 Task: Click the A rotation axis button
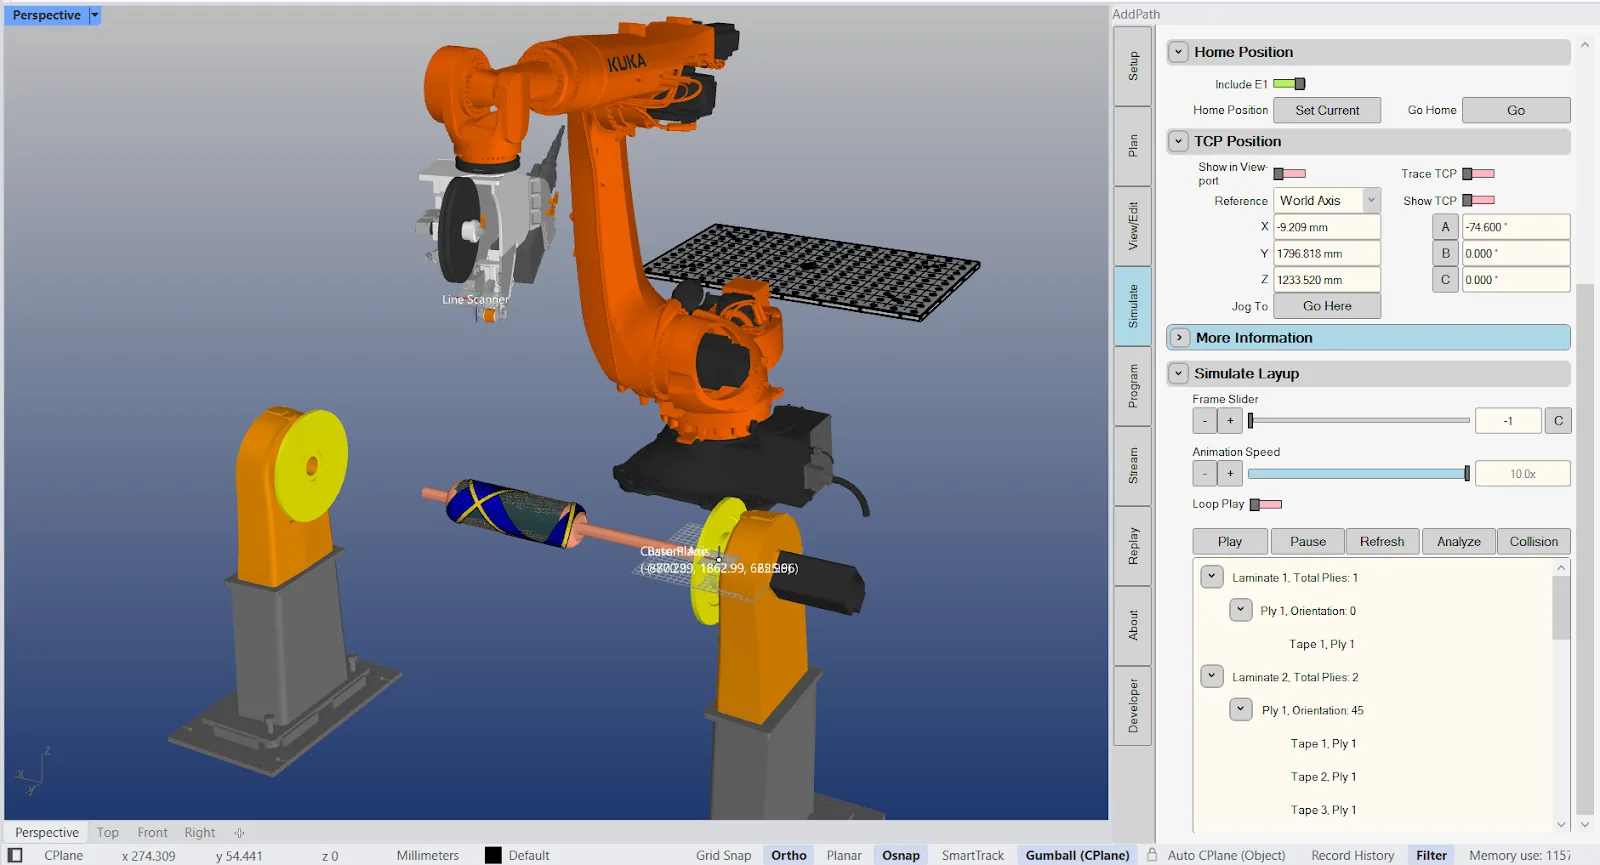[x=1445, y=227]
